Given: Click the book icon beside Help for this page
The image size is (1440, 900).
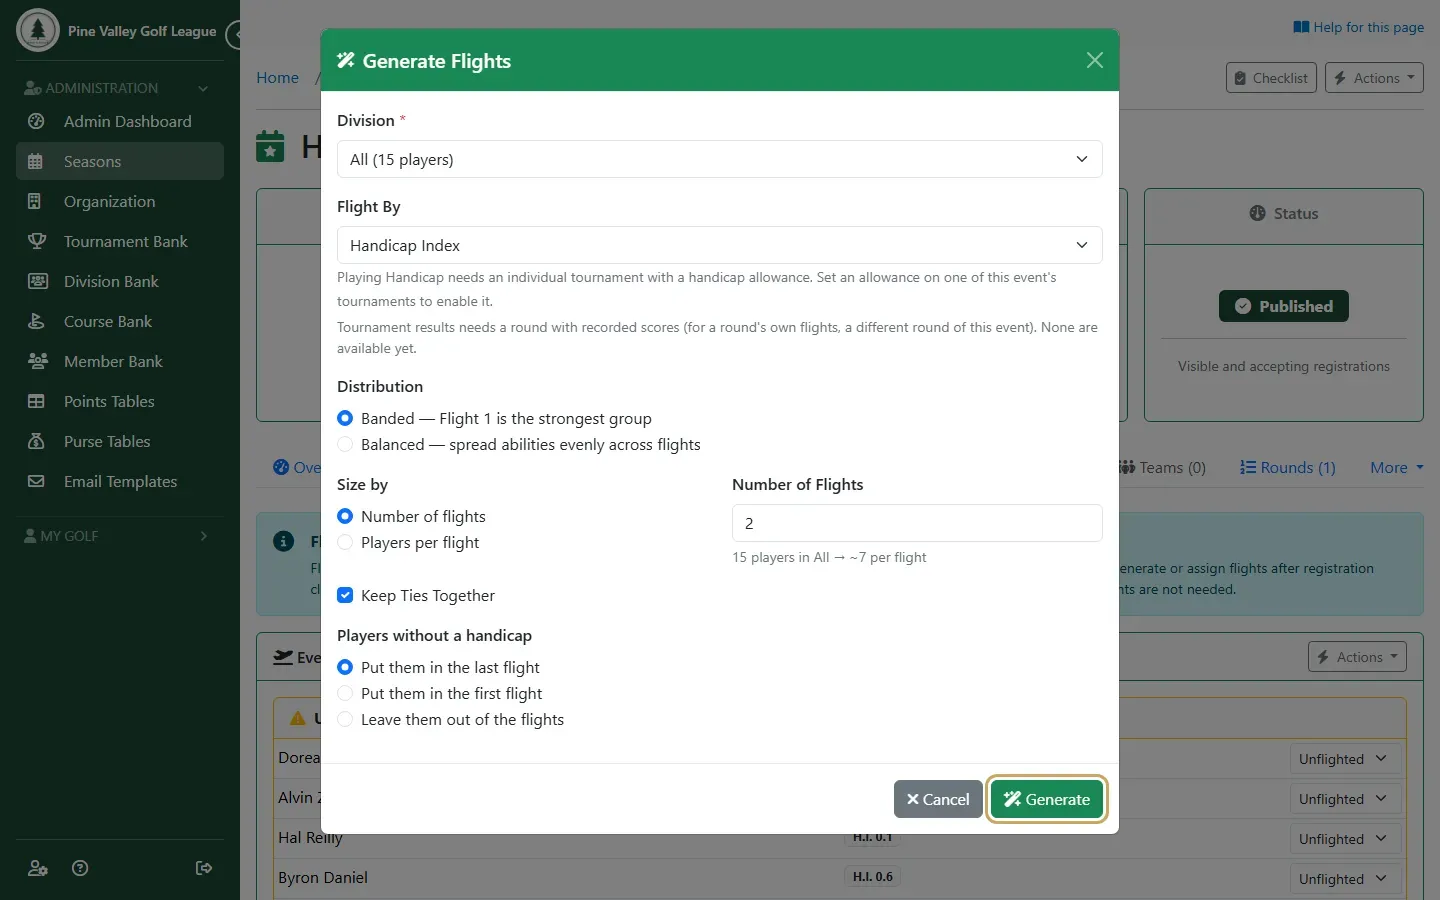Looking at the screenshot, I should click(1301, 27).
